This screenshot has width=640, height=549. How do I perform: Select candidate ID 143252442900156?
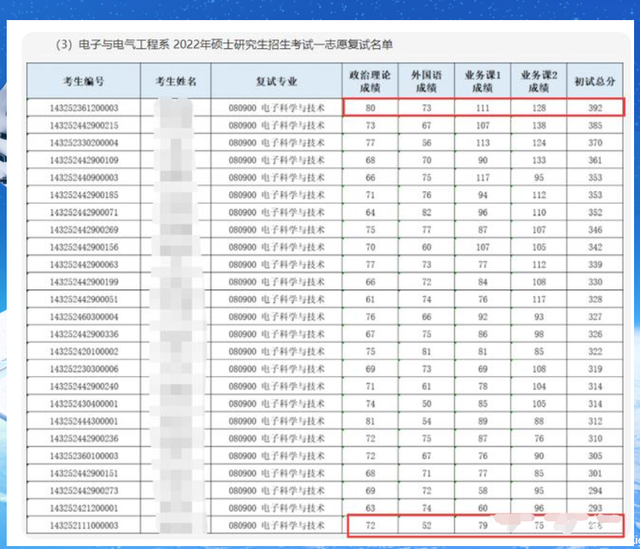pyautogui.click(x=84, y=247)
